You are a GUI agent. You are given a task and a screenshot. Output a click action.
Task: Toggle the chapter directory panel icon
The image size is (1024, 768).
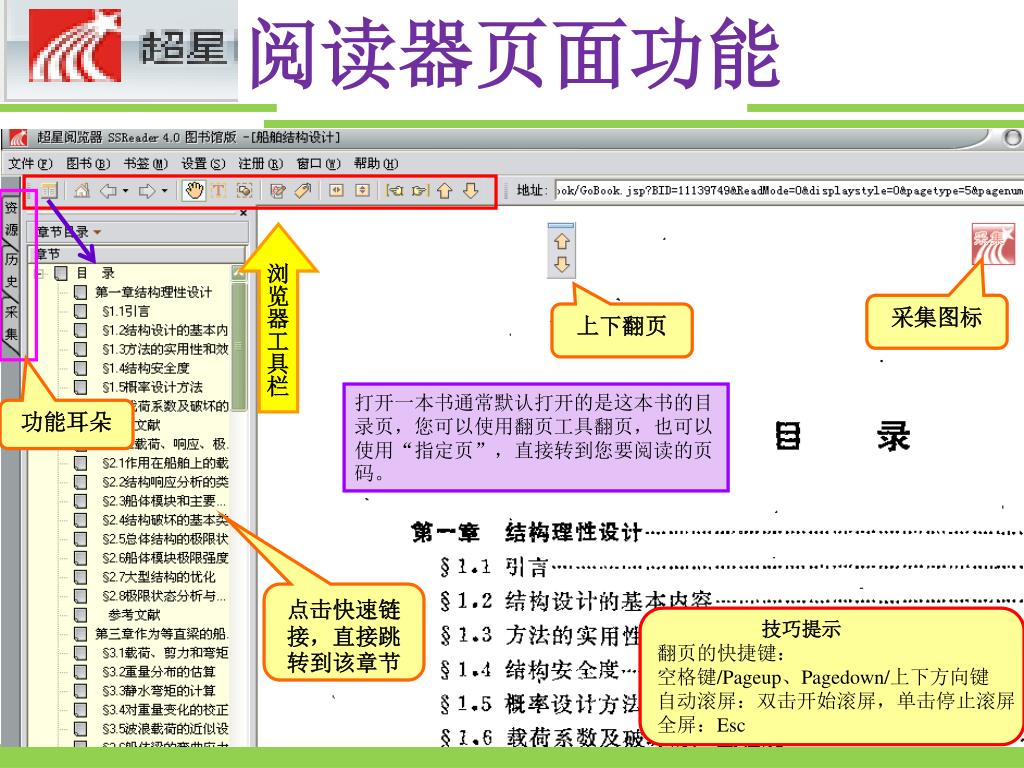(49, 191)
